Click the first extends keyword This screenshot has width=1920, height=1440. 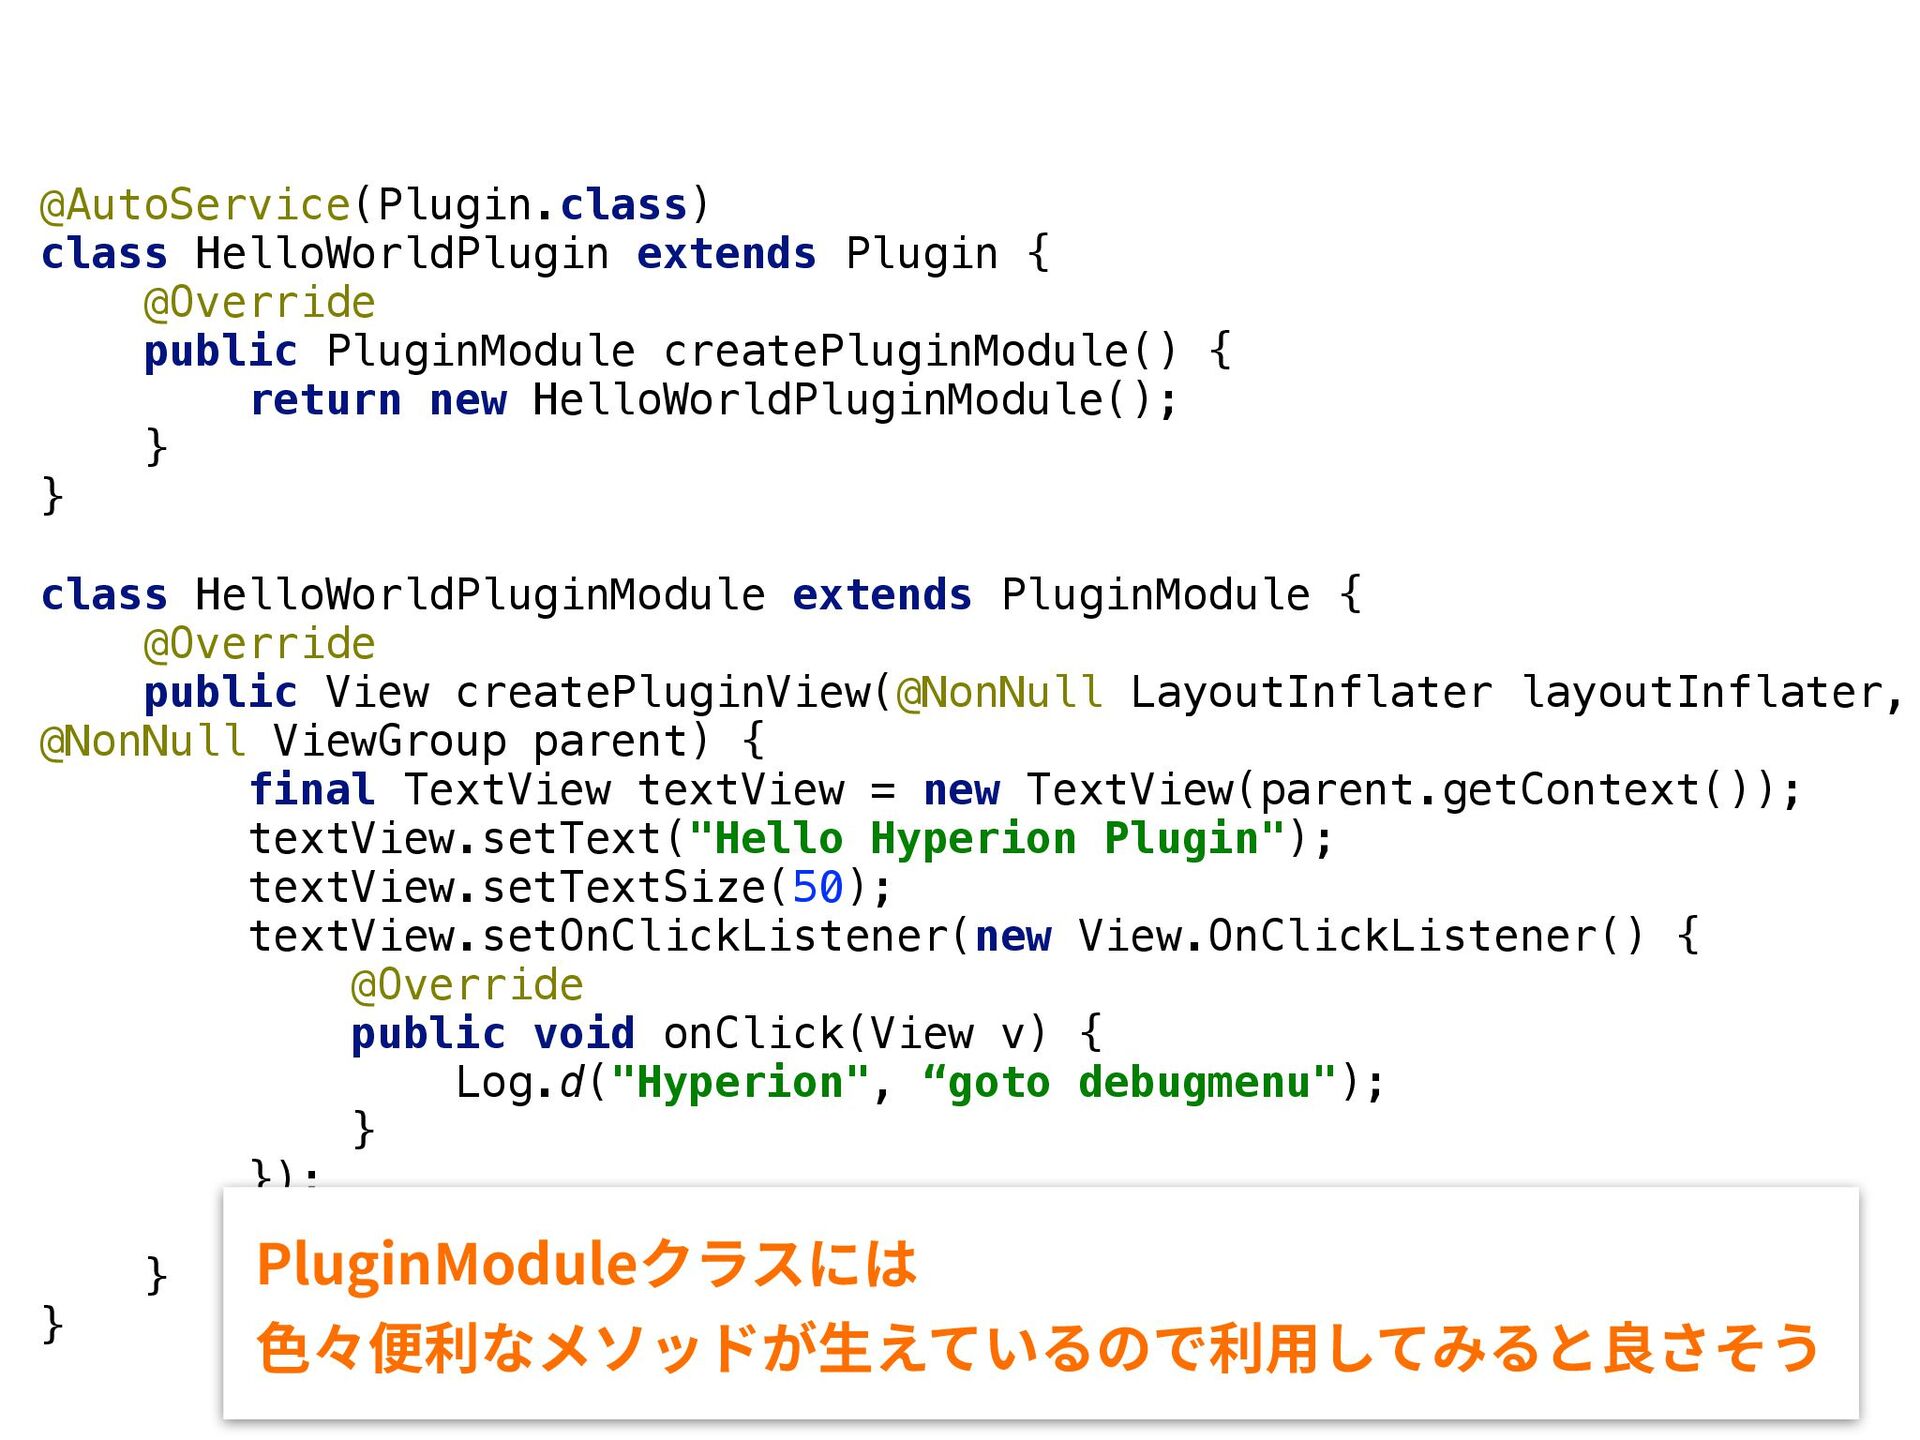pos(726,254)
